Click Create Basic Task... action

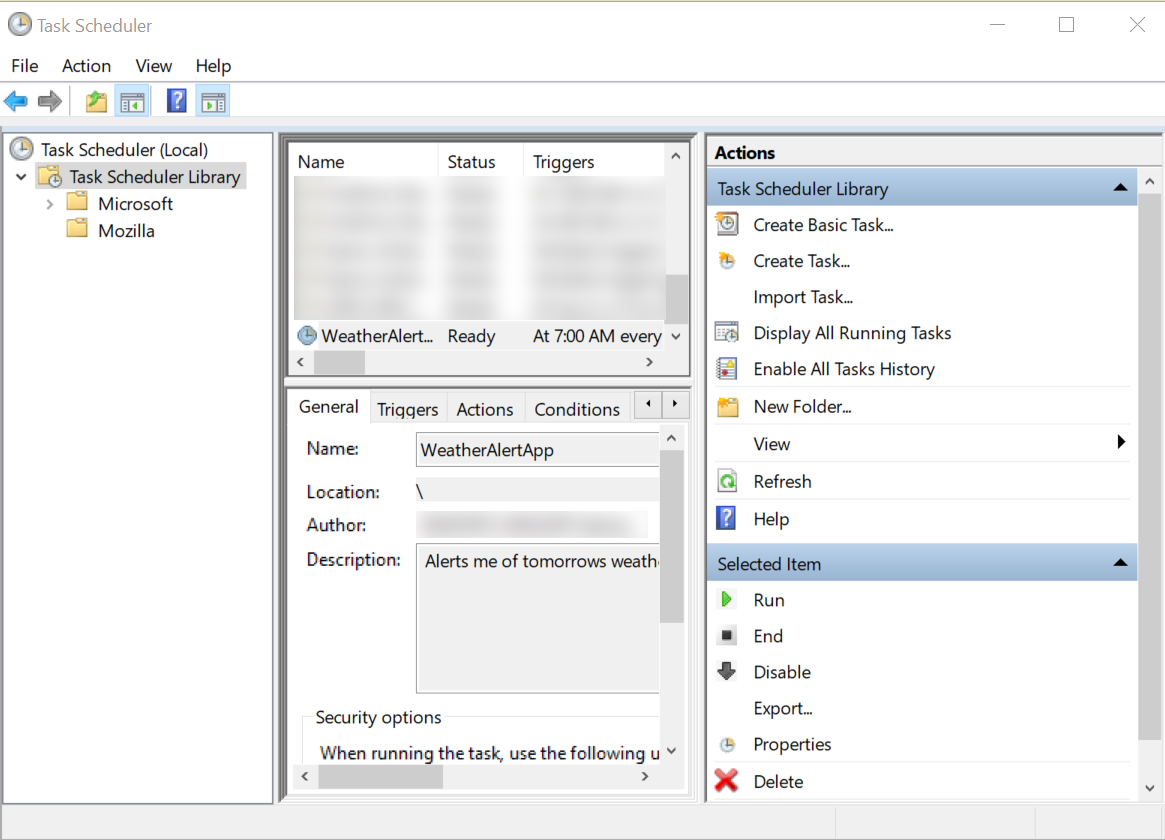tap(823, 225)
